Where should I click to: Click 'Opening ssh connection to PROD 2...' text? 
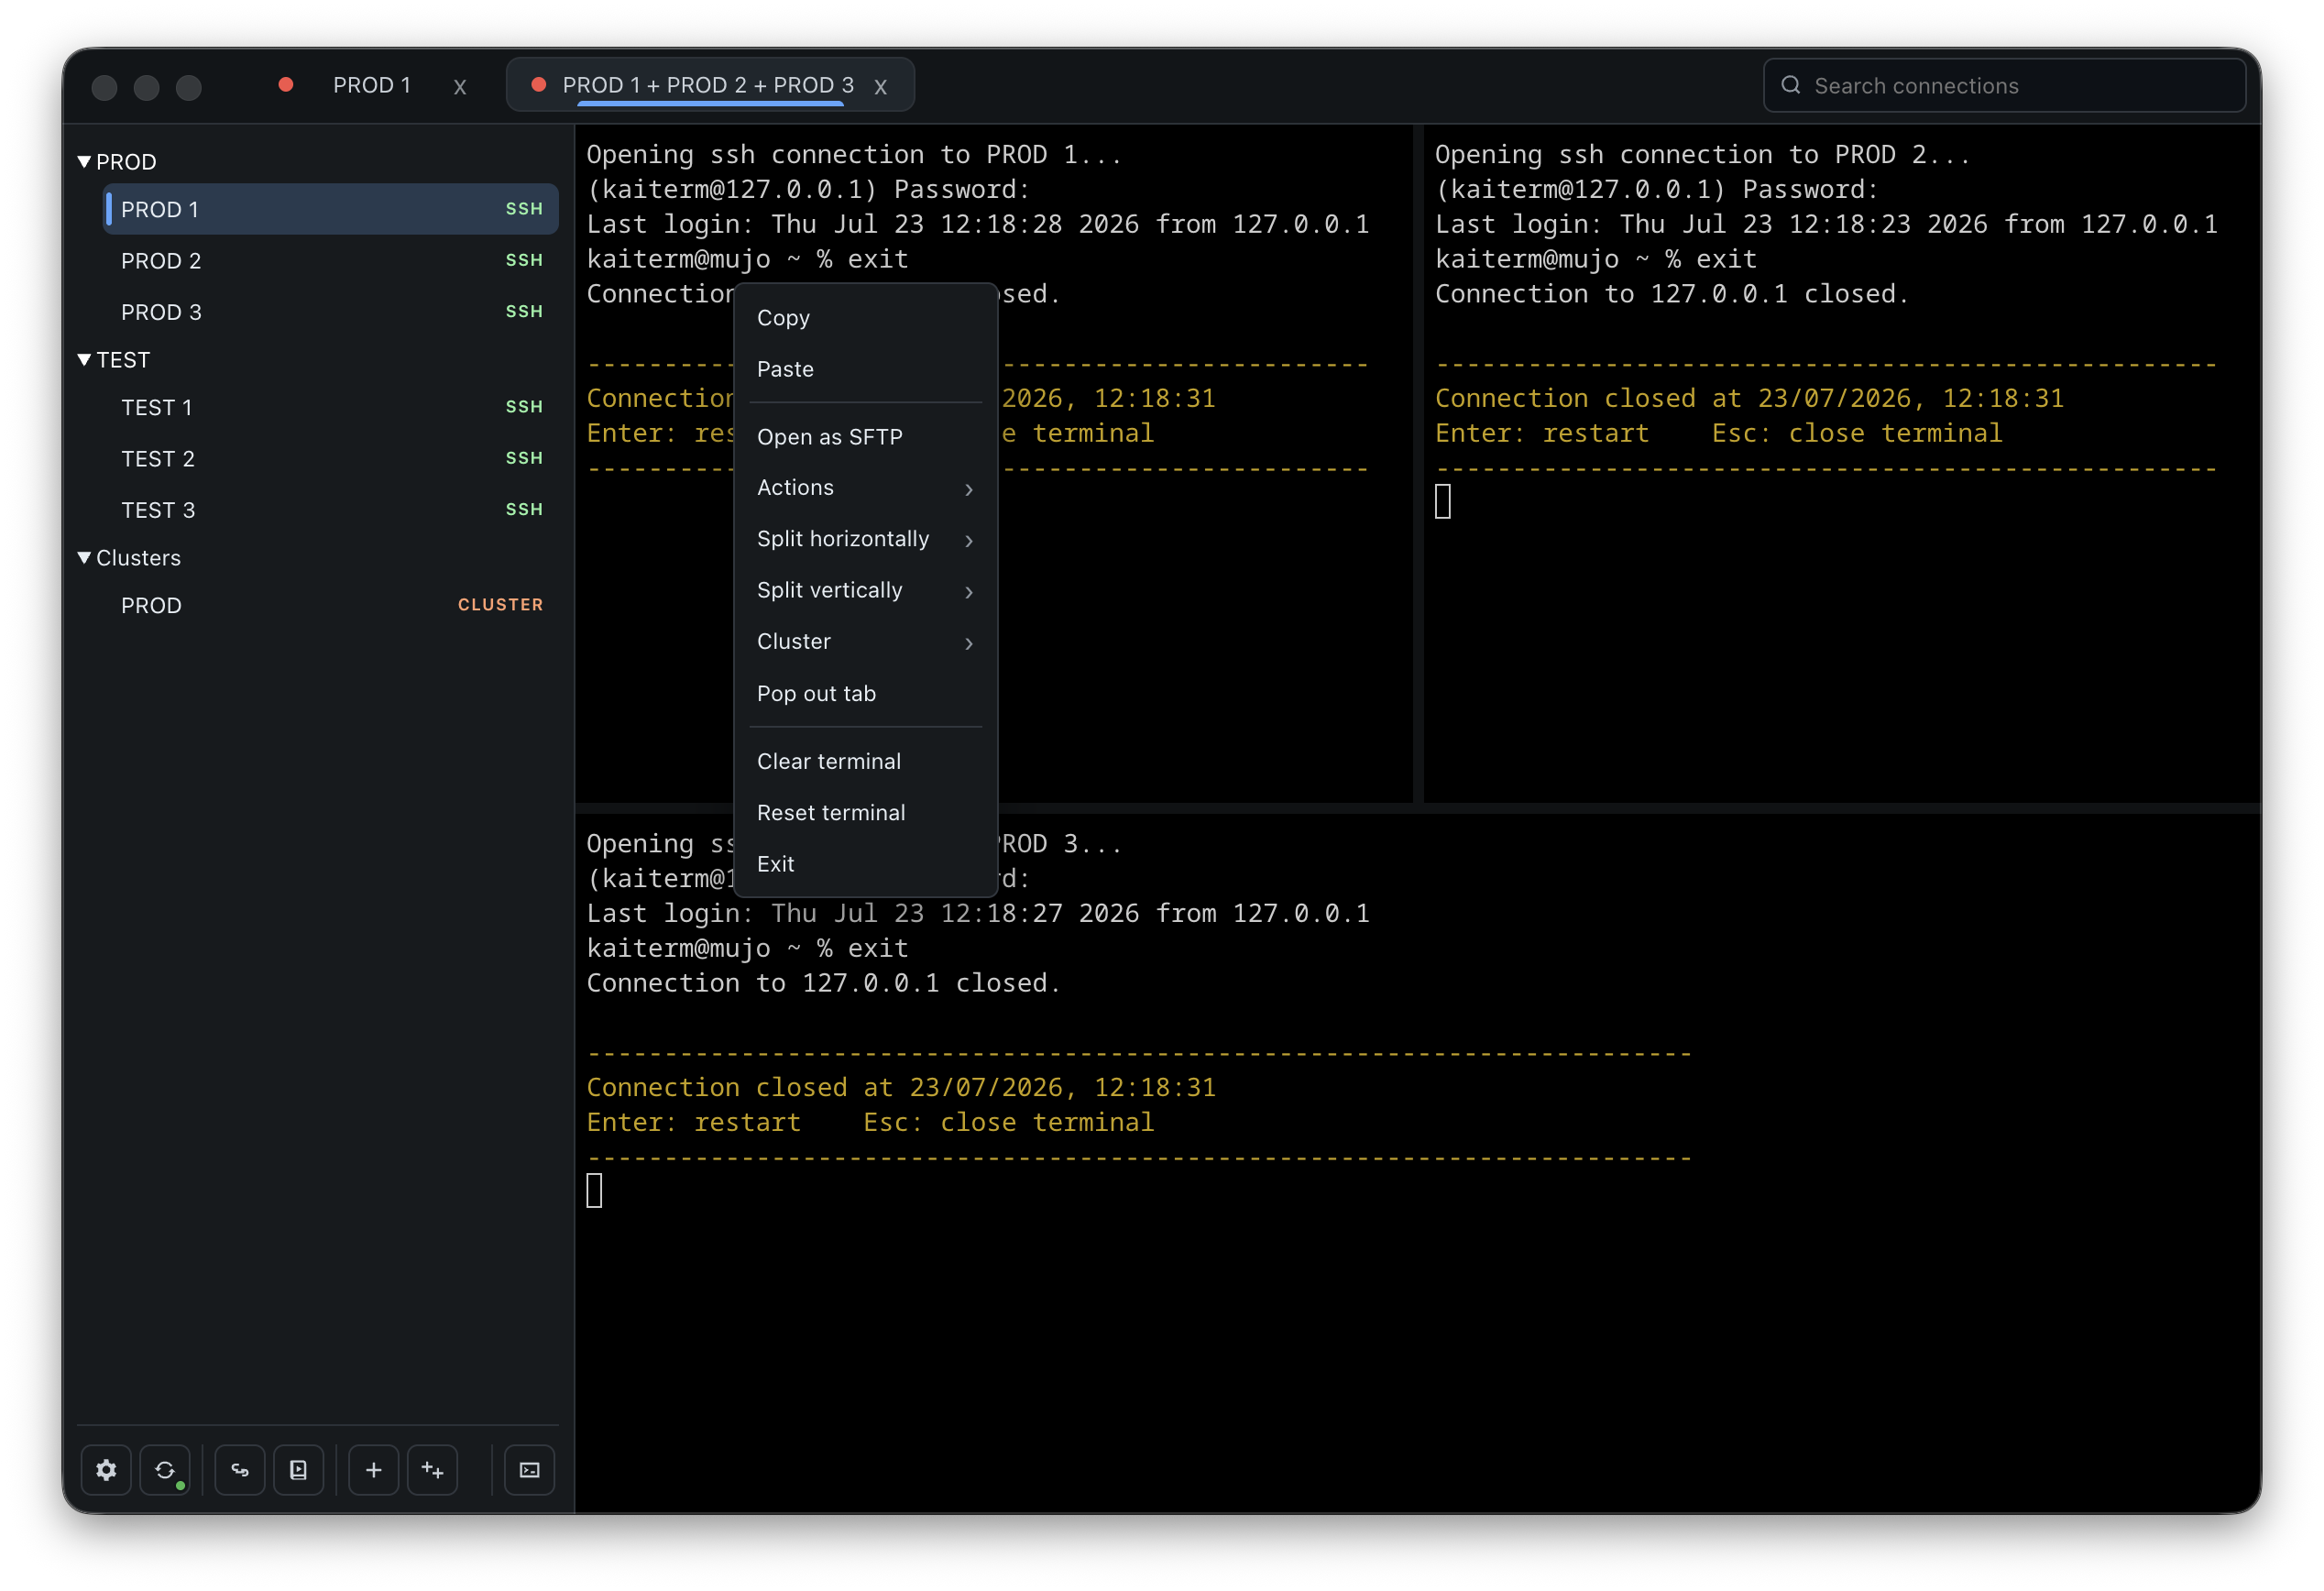coord(1703,155)
